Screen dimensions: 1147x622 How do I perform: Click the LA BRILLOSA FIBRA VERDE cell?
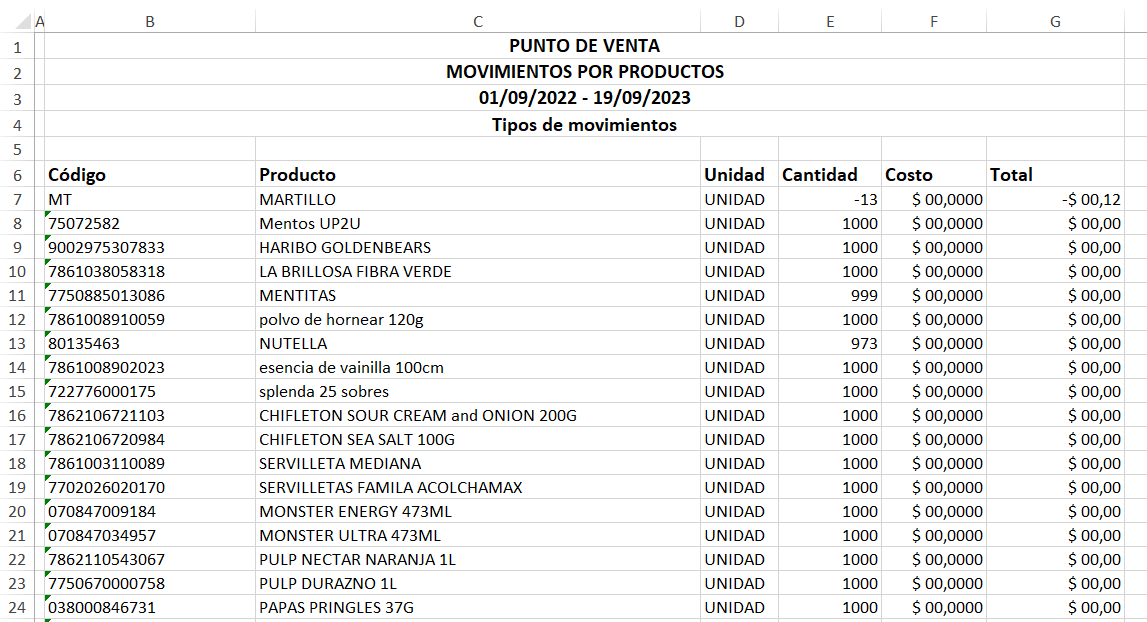point(478,271)
